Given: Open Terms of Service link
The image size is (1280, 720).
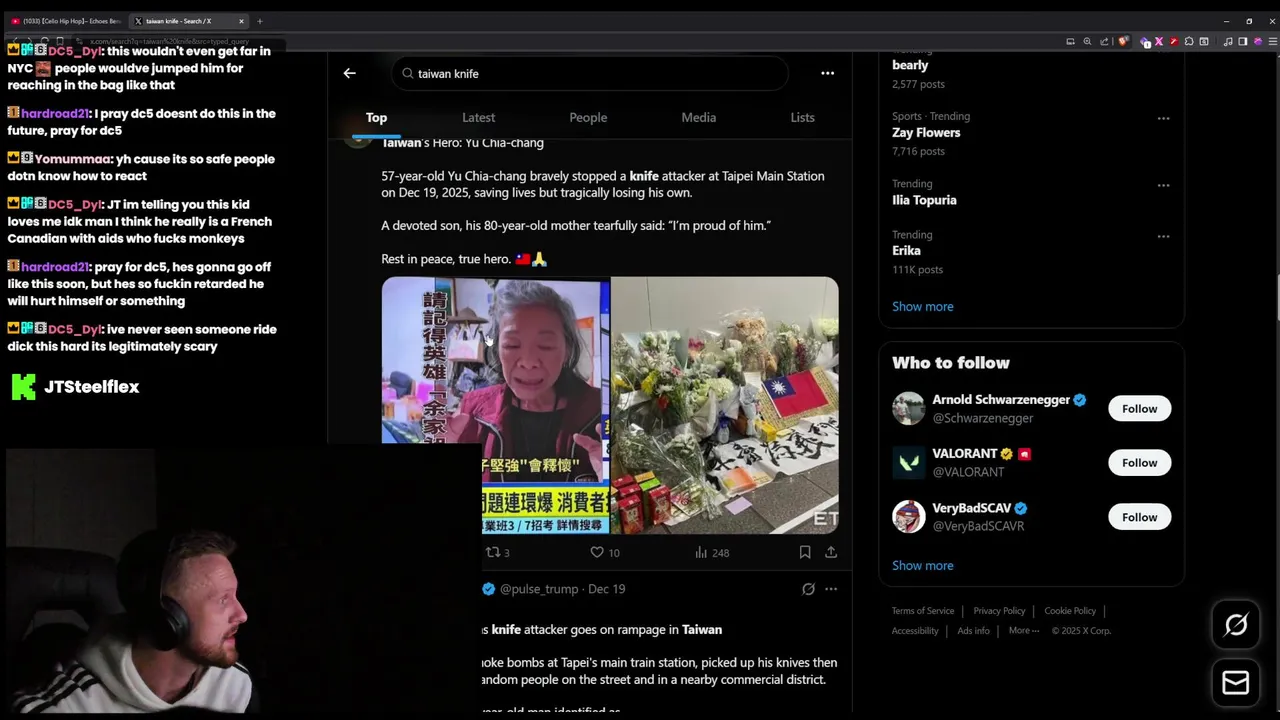Looking at the screenshot, I should (922, 611).
